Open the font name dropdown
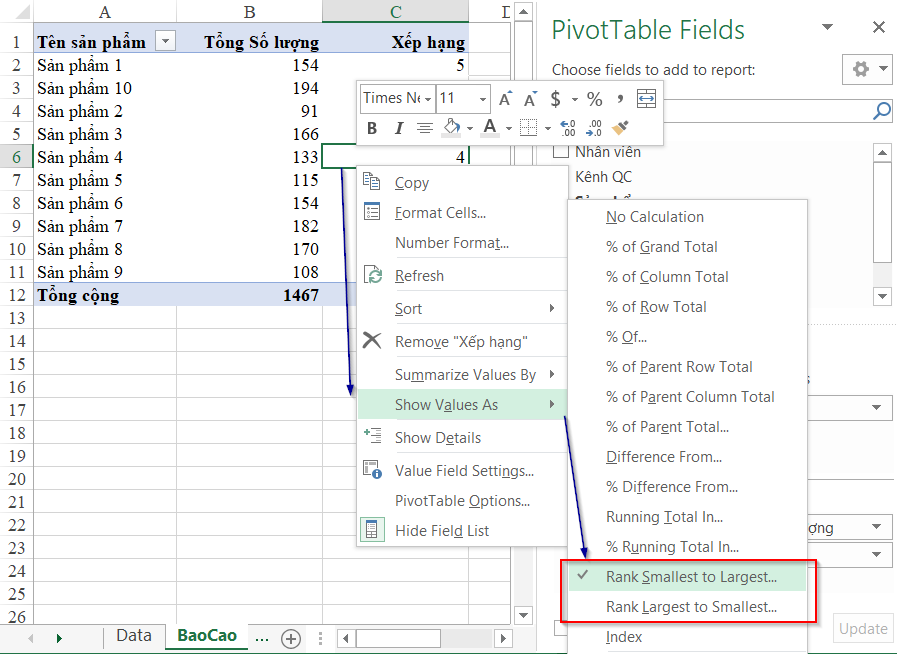 pyautogui.click(x=427, y=98)
